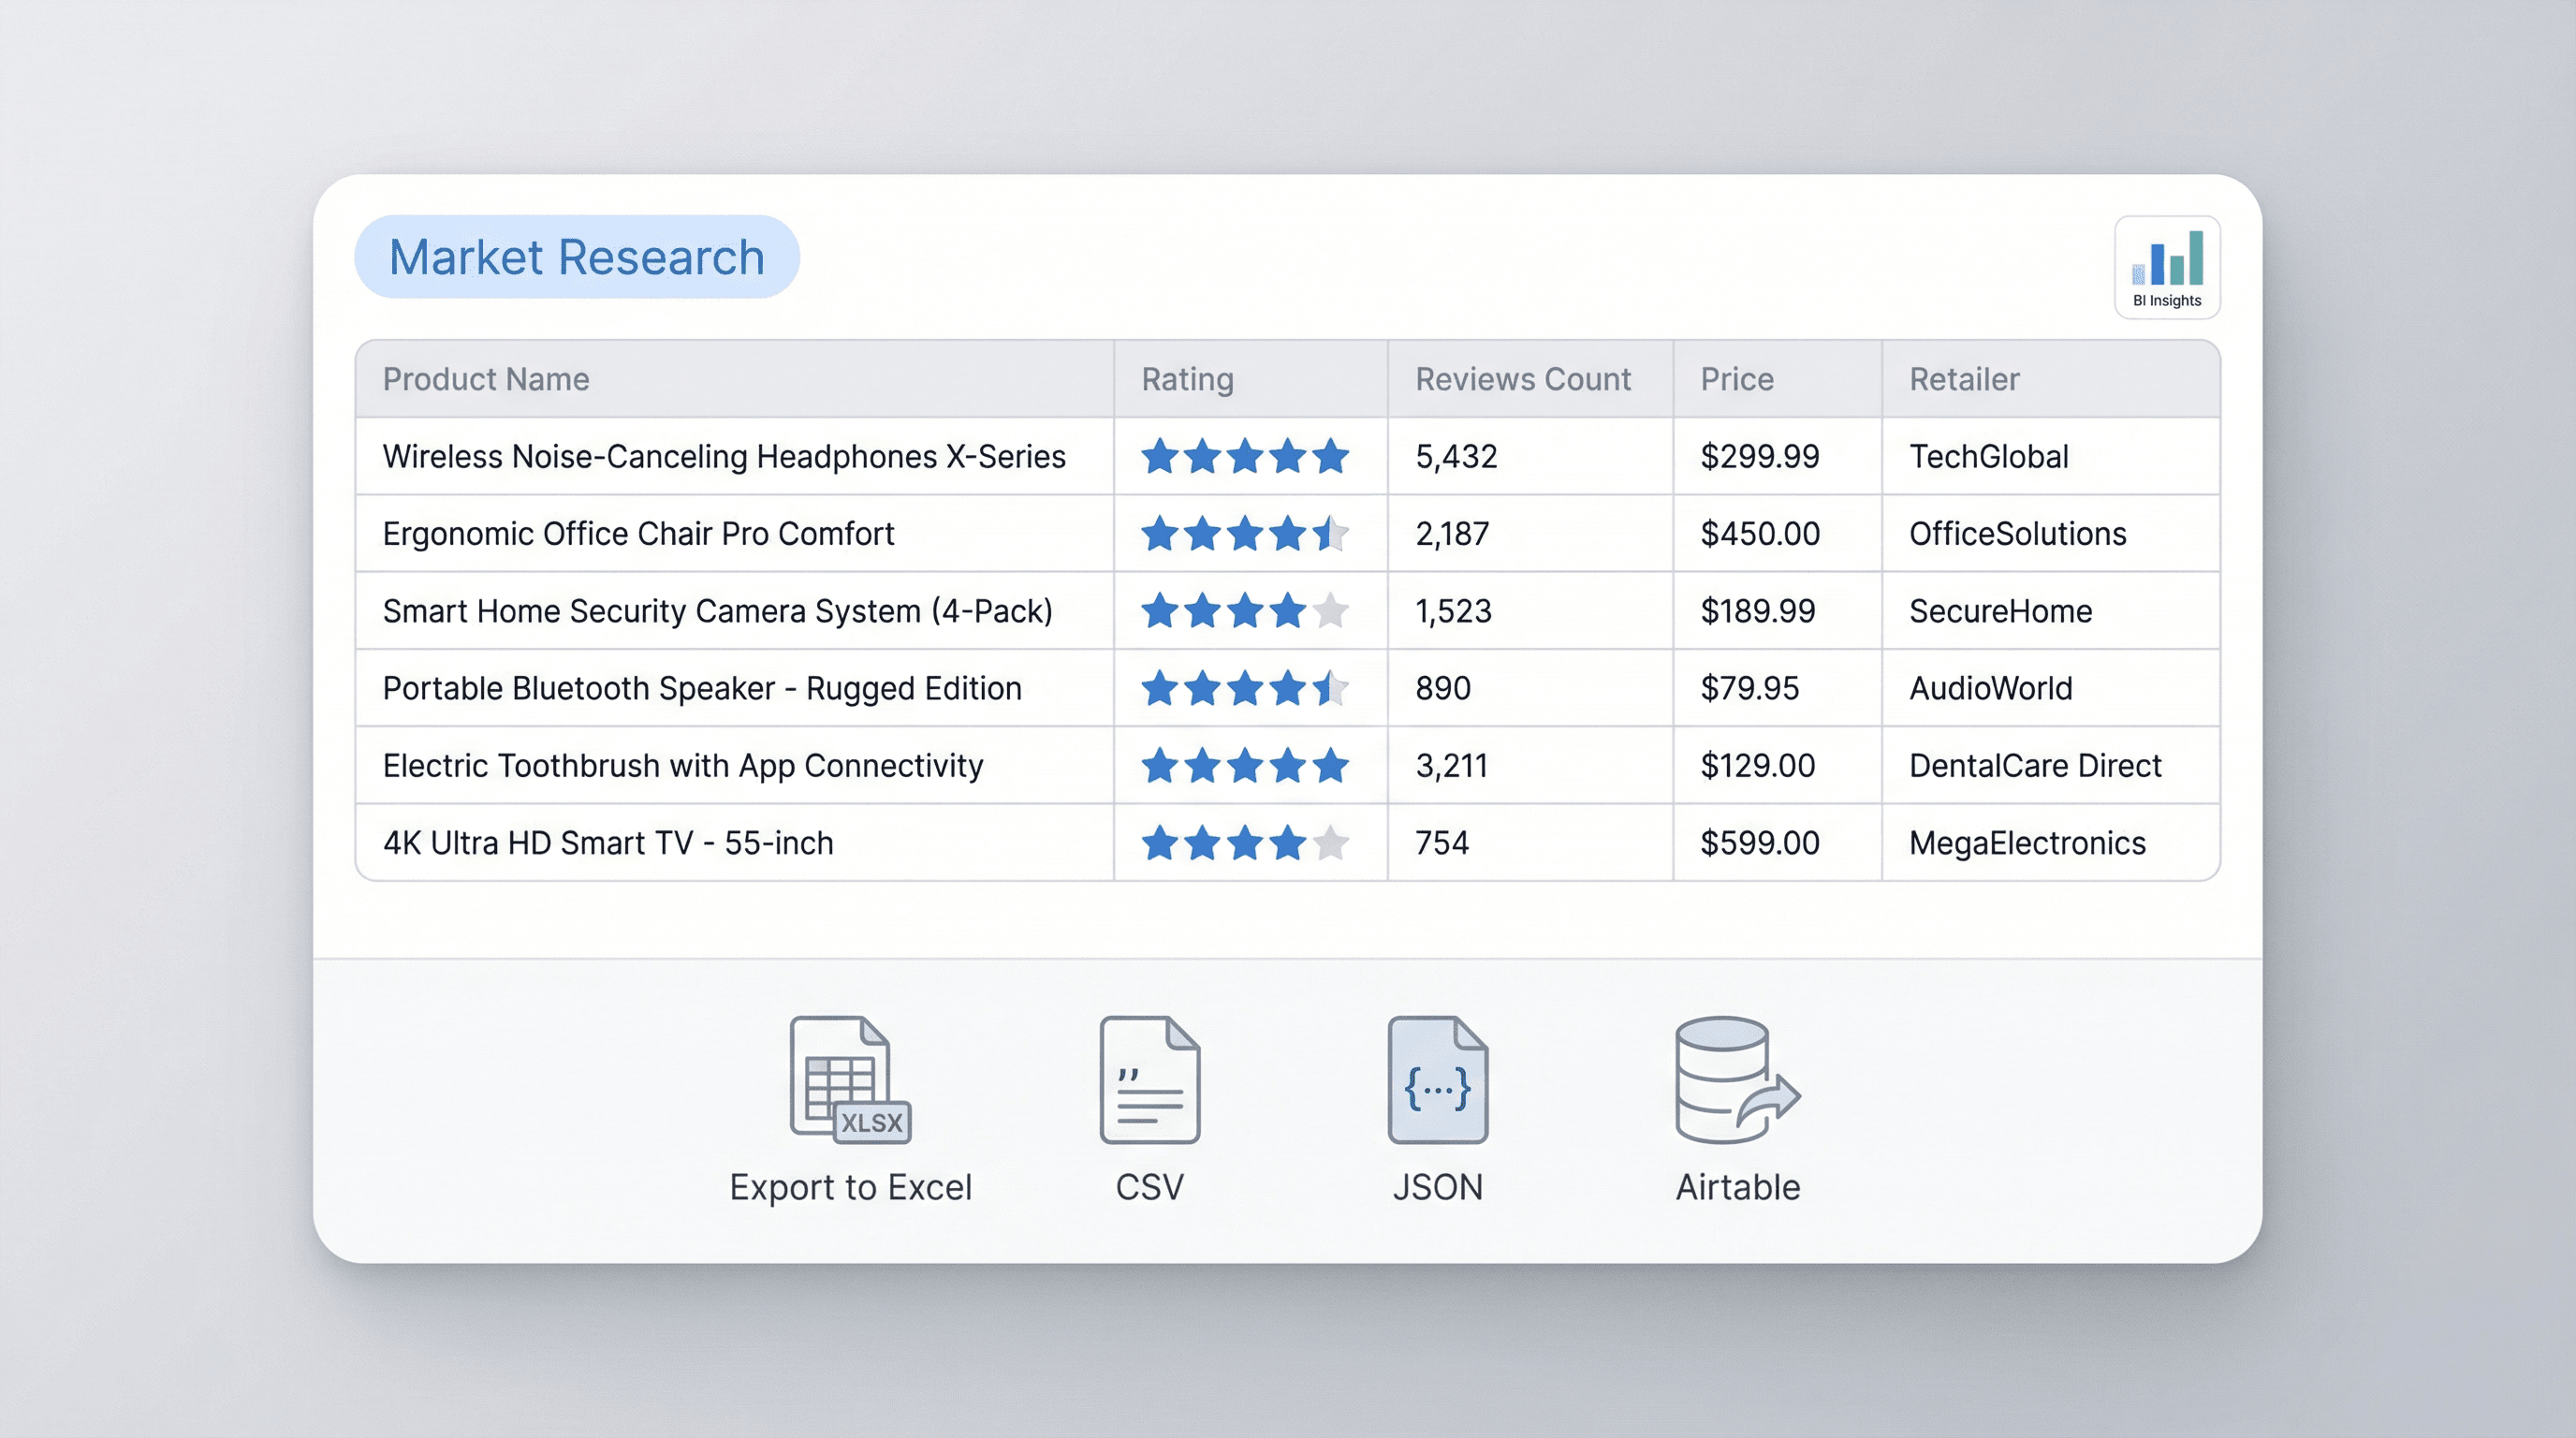2576x1438 pixels.
Task: Click the BI Insights logo
Action: pyautogui.click(x=2167, y=267)
